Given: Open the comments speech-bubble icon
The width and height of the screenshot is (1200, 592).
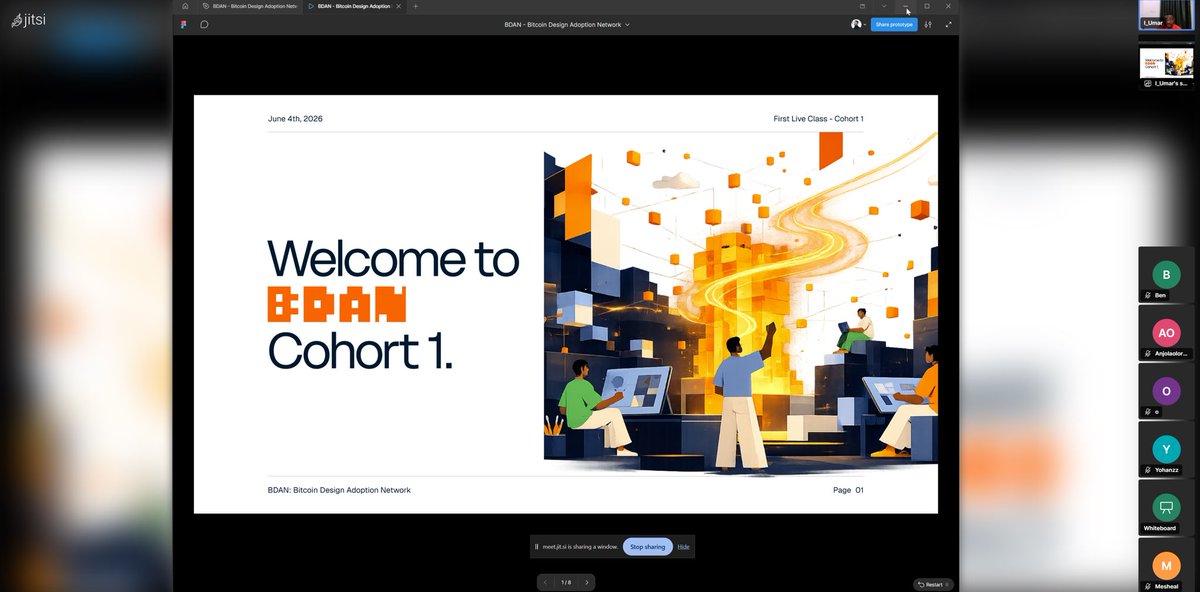Looking at the screenshot, I should tap(204, 24).
